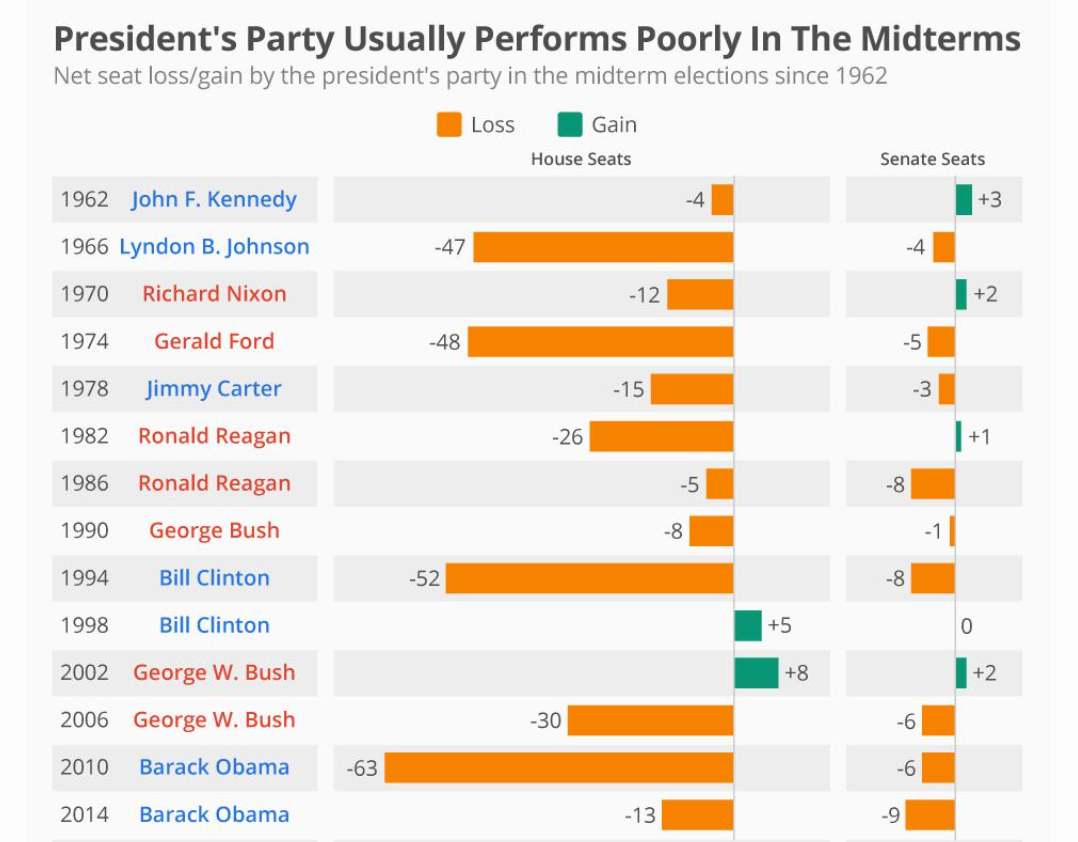Click the chart's main title

coord(537,39)
